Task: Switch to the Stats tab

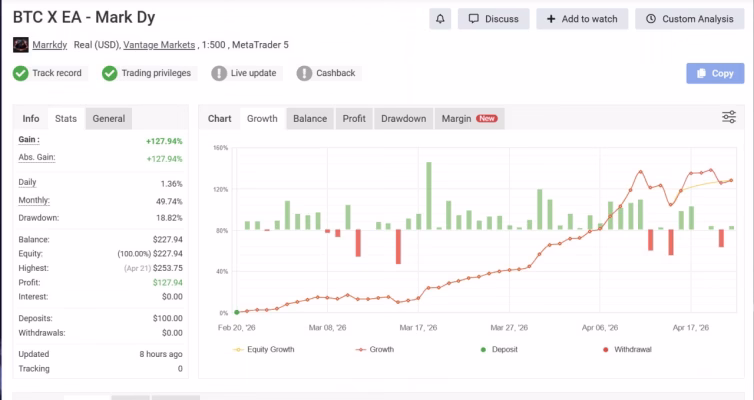Action: click(x=66, y=118)
